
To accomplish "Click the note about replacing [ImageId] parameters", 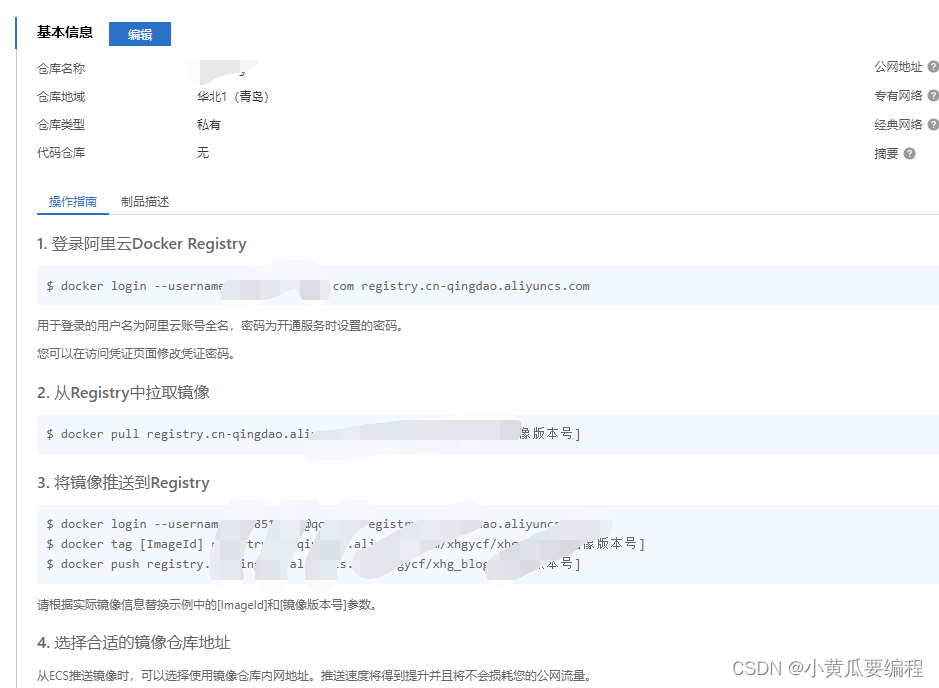I will click(x=207, y=605).
